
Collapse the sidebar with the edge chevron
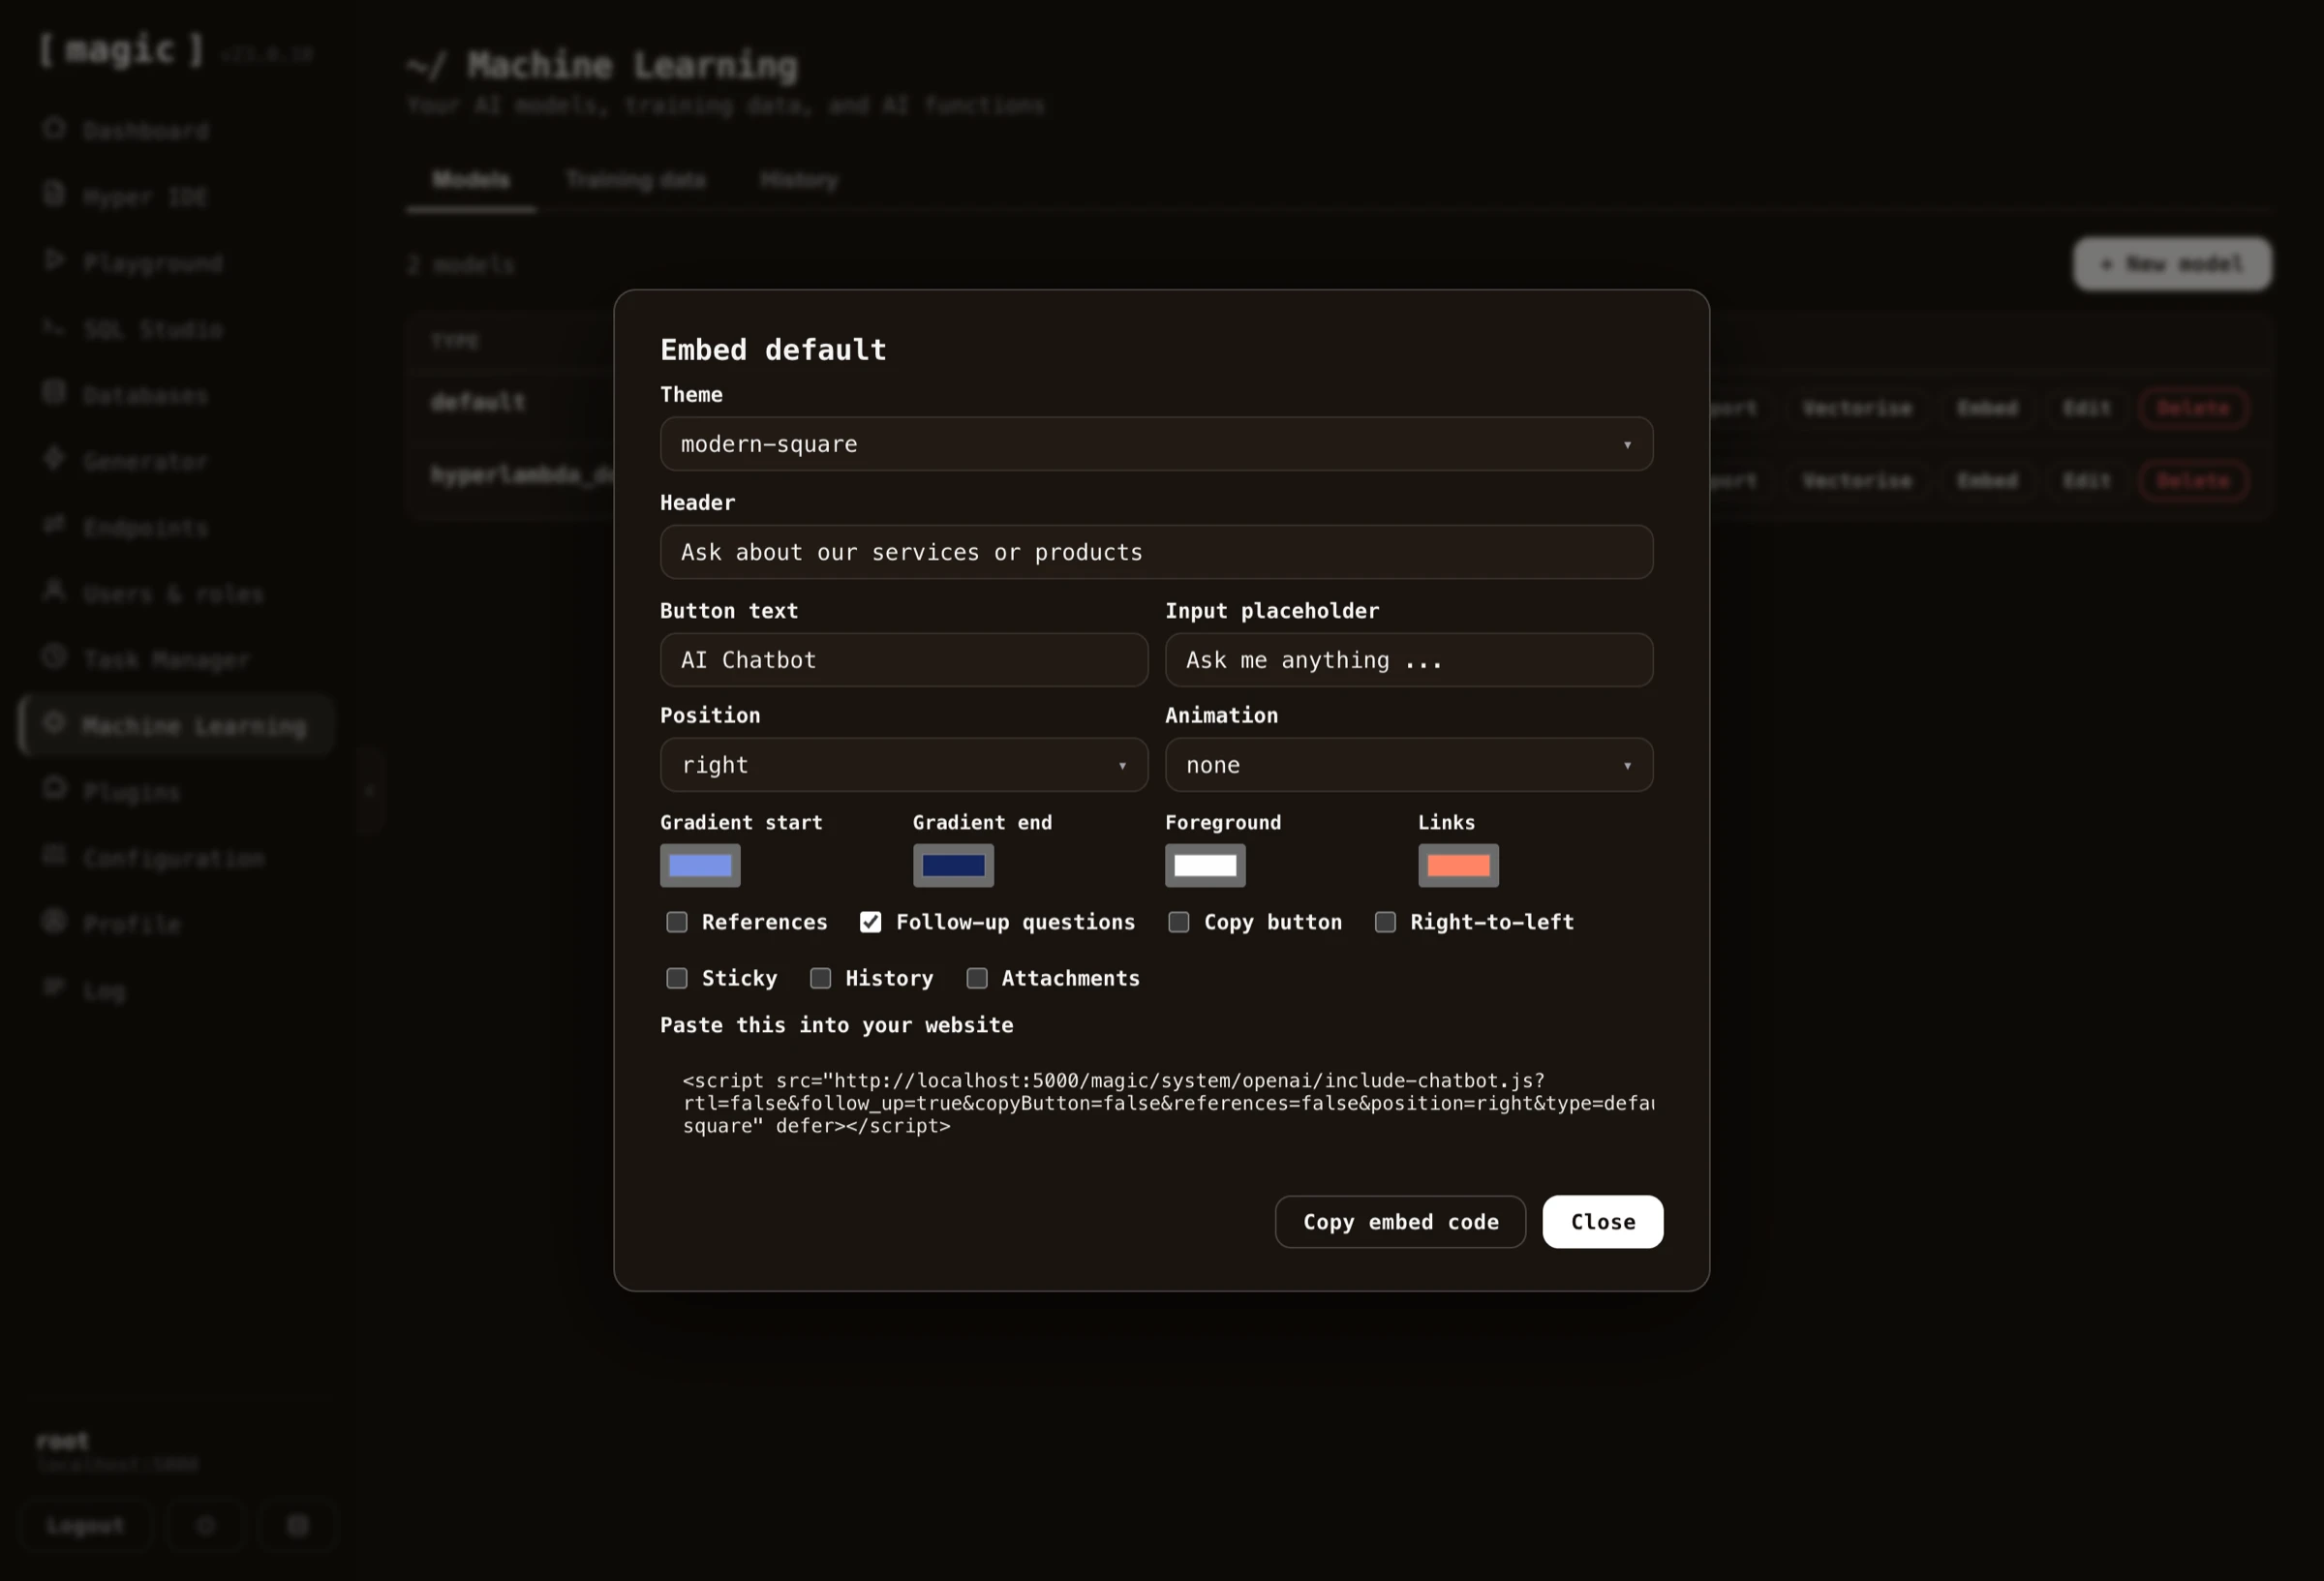pos(370,790)
